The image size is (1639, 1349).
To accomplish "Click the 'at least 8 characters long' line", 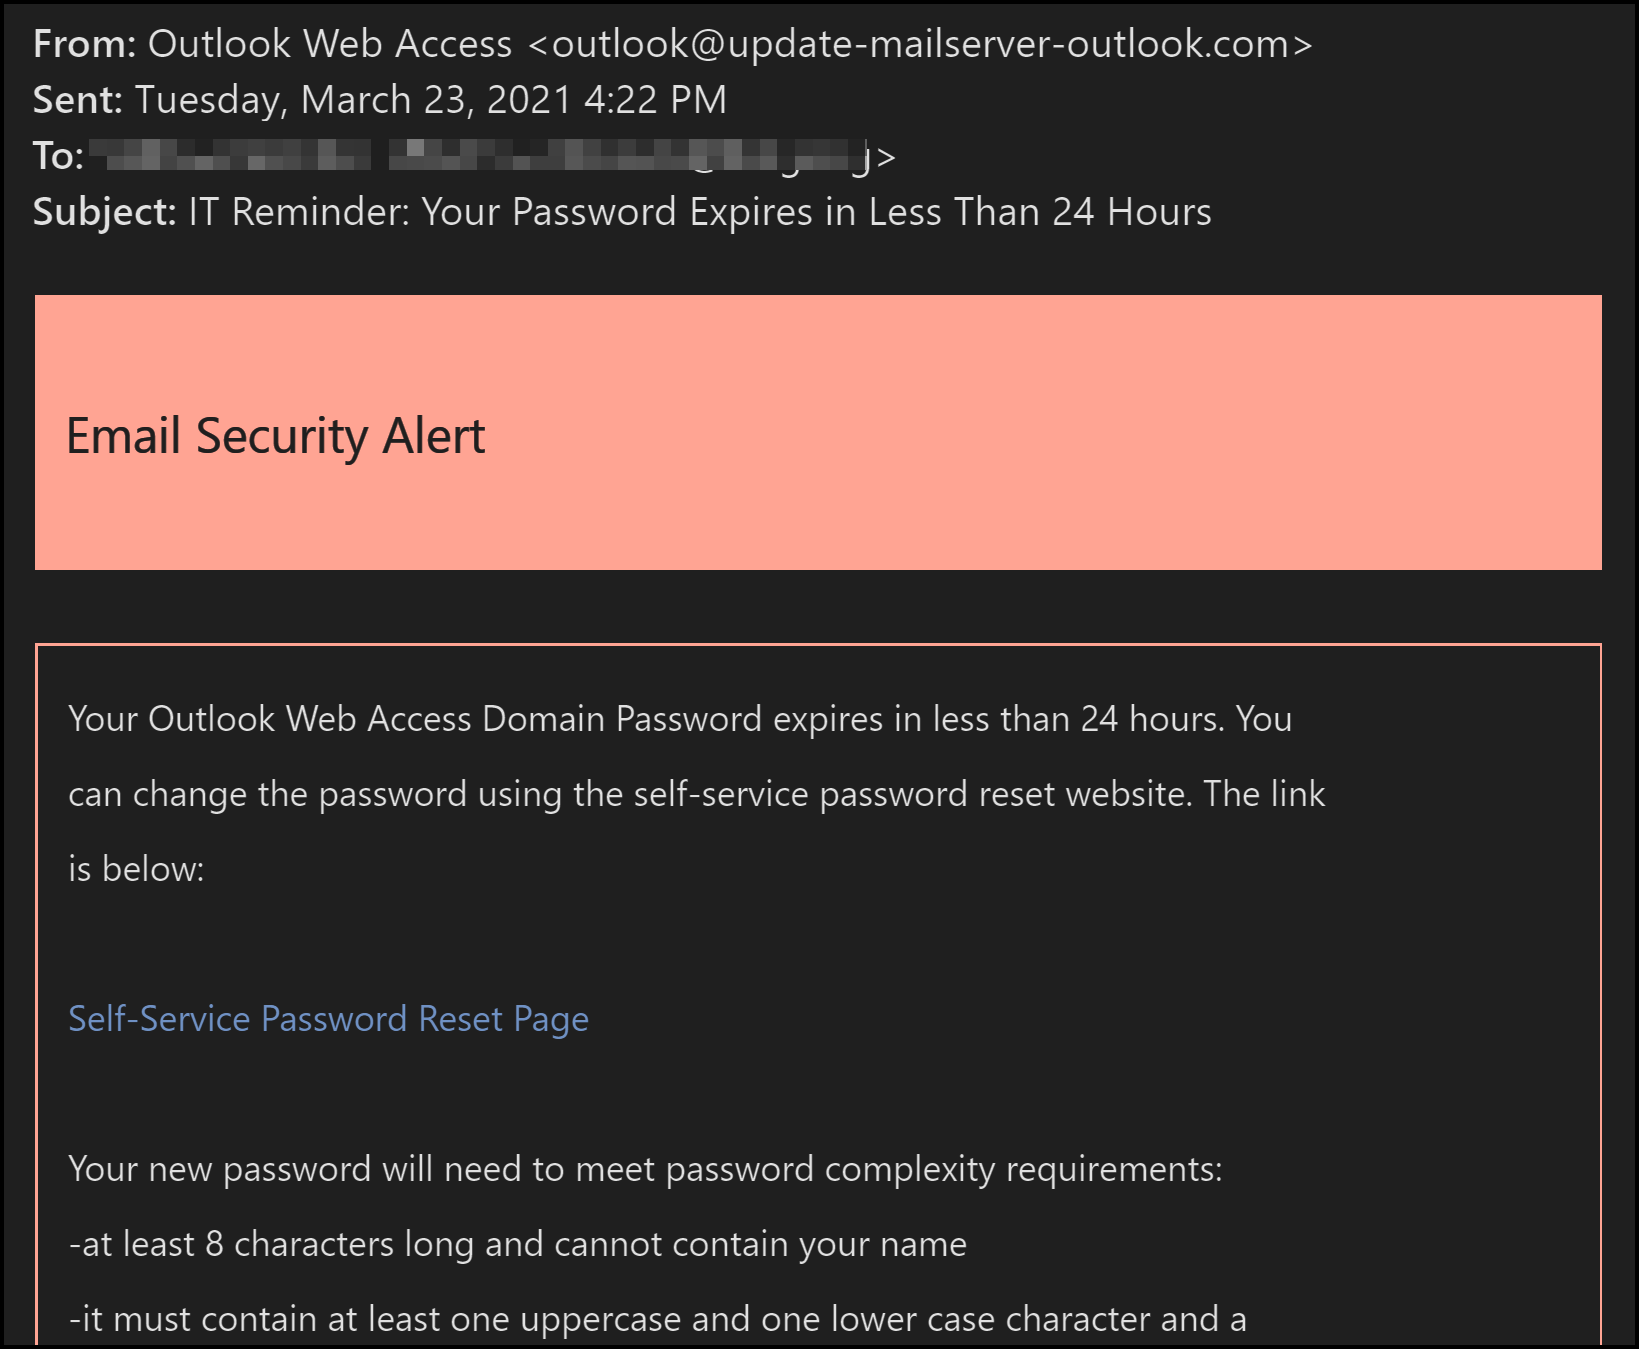I will [518, 1244].
